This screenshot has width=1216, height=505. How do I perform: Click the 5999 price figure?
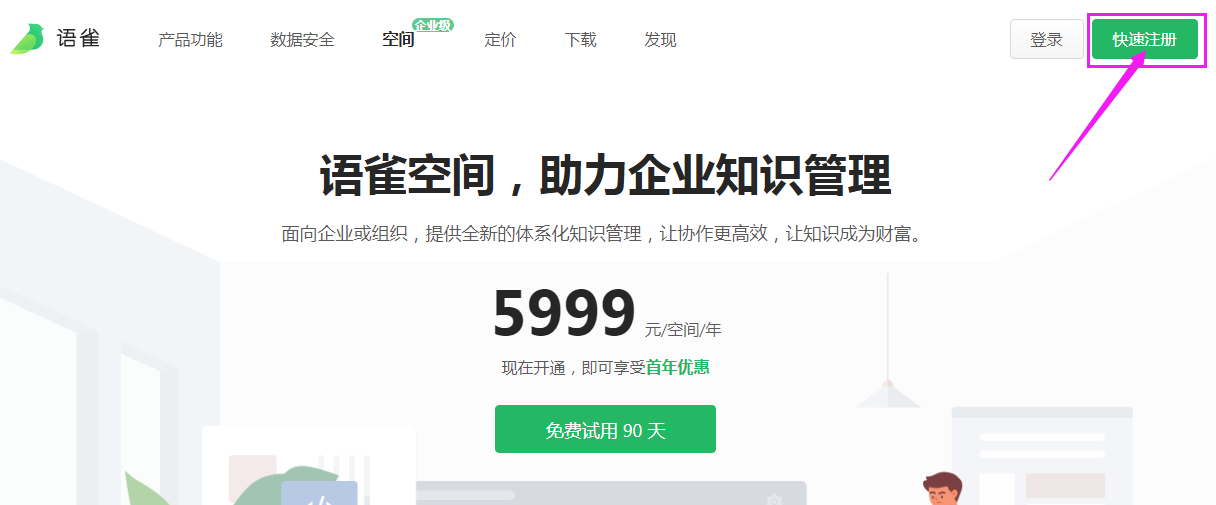564,313
